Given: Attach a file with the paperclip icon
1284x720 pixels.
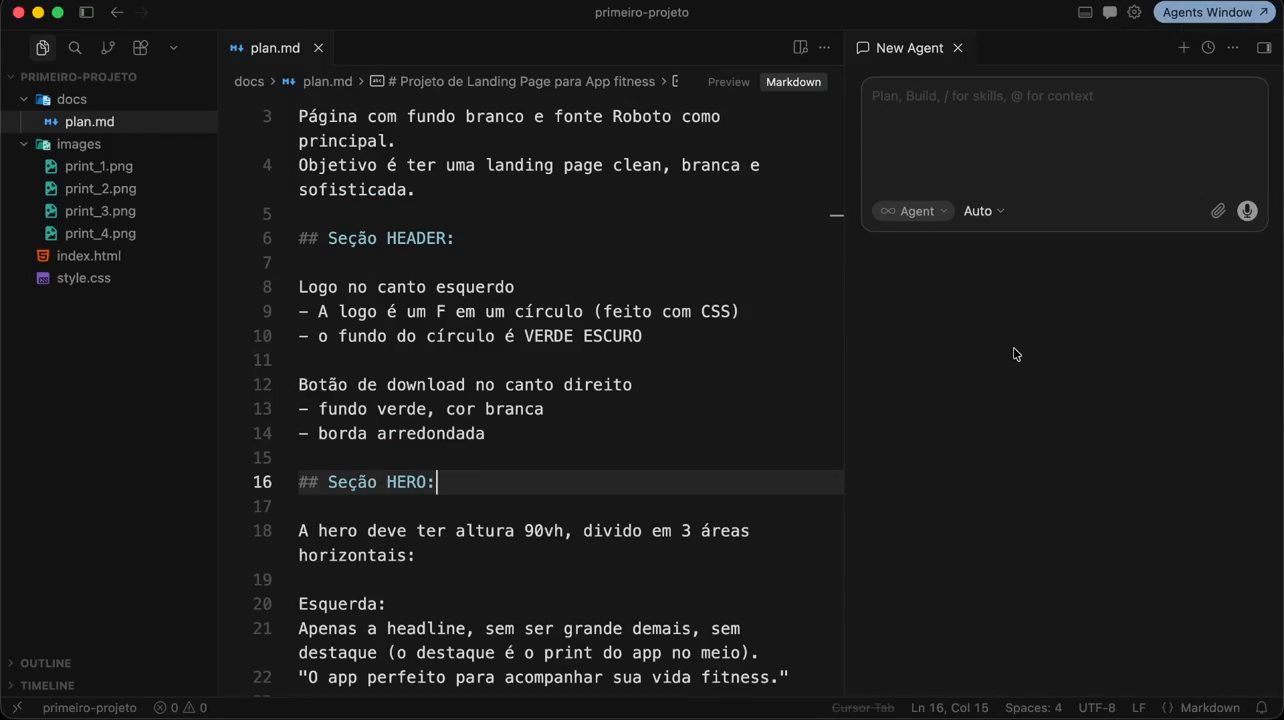Looking at the screenshot, I should pos(1218,211).
